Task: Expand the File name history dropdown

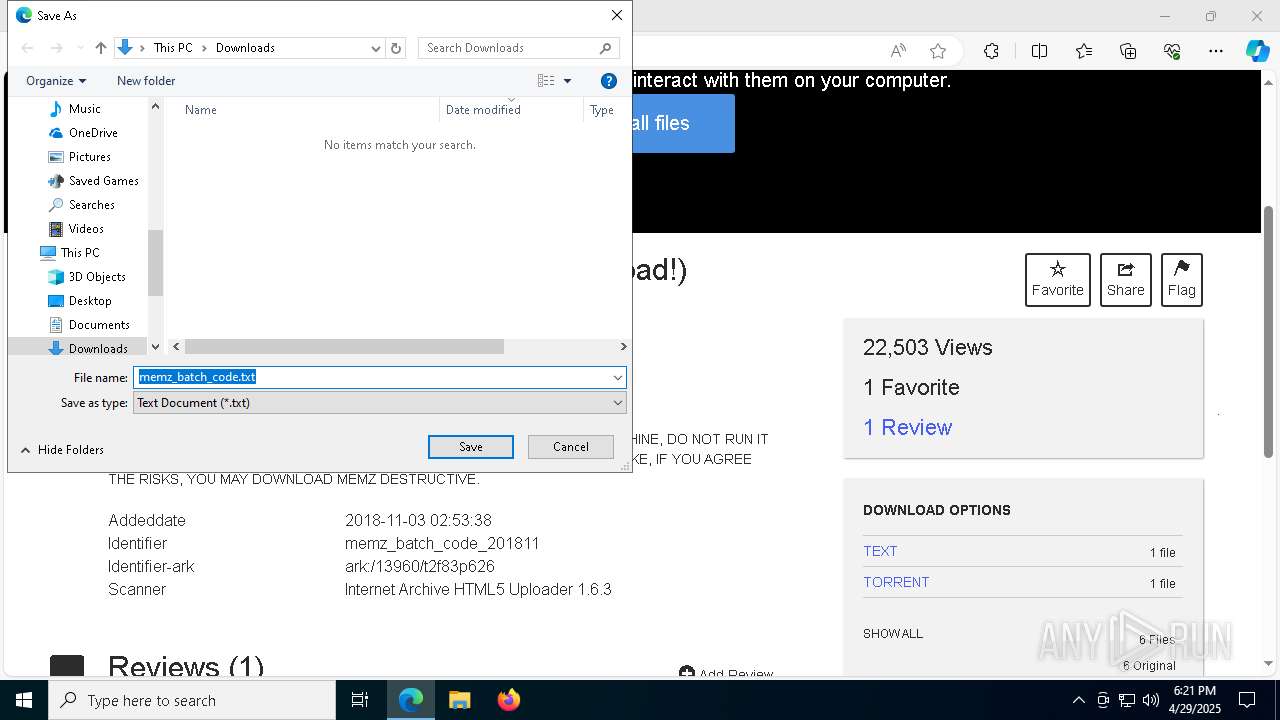Action: pyautogui.click(x=617, y=377)
